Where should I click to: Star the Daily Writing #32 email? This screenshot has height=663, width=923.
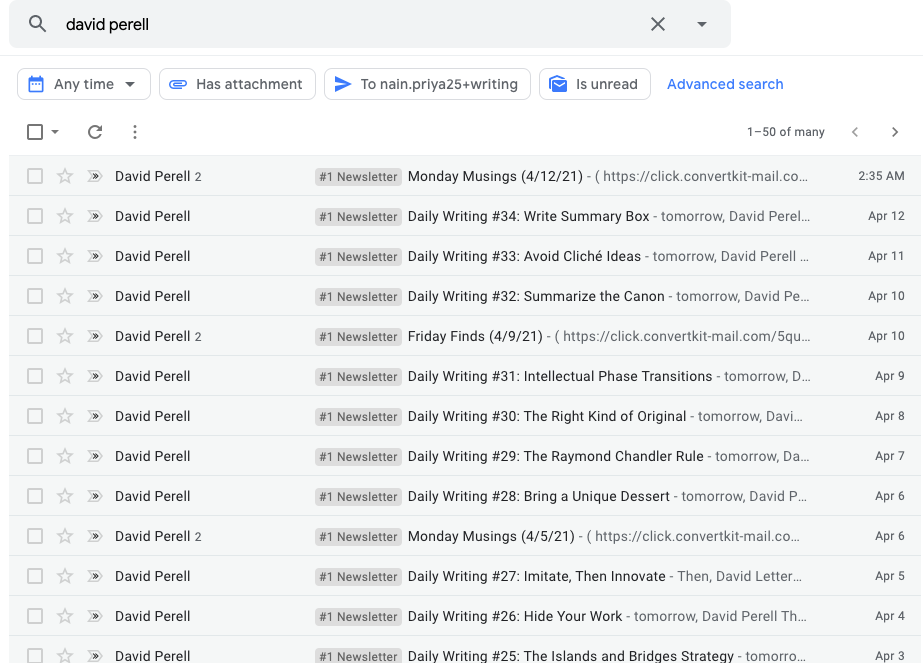pos(65,296)
